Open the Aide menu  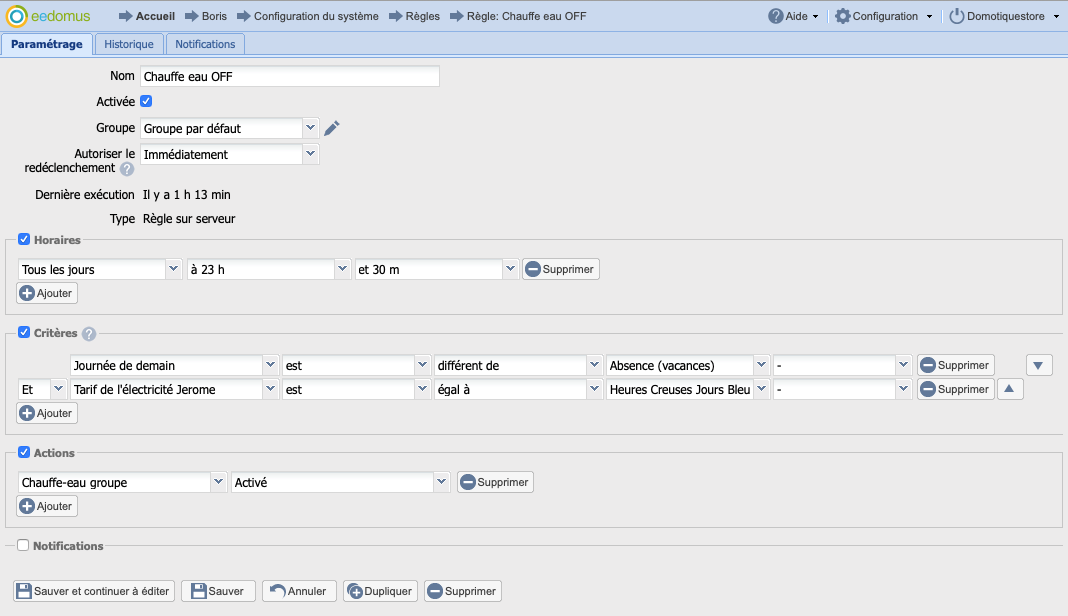tap(793, 16)
